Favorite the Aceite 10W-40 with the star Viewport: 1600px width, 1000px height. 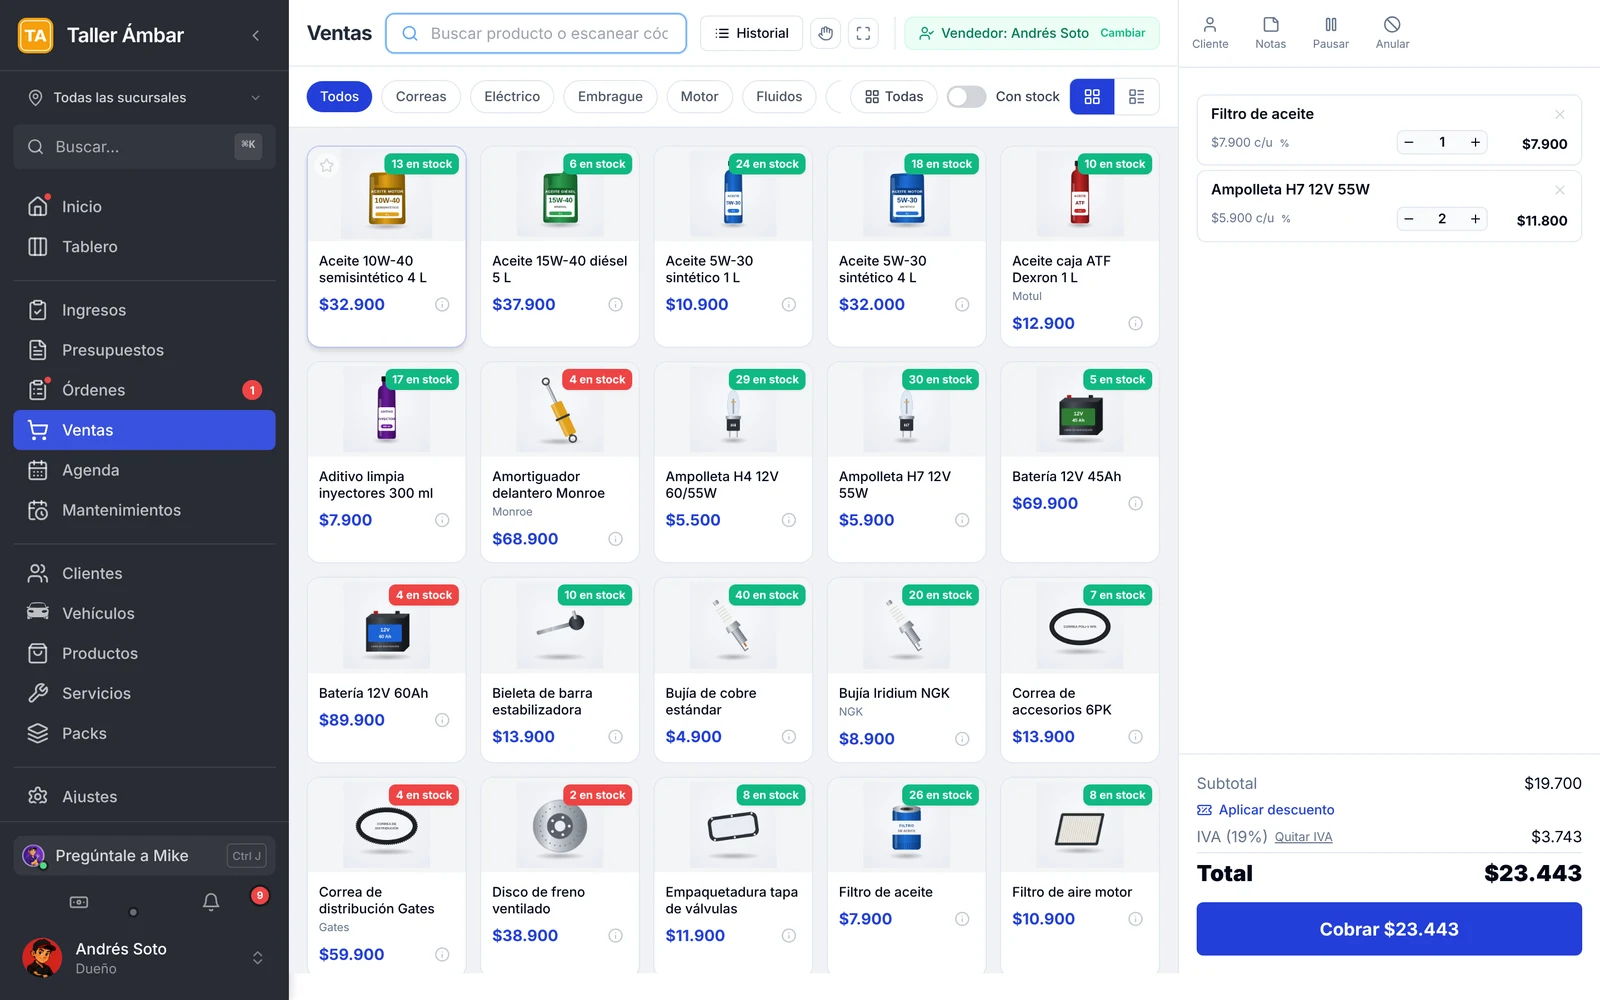[x=327, y=165]
